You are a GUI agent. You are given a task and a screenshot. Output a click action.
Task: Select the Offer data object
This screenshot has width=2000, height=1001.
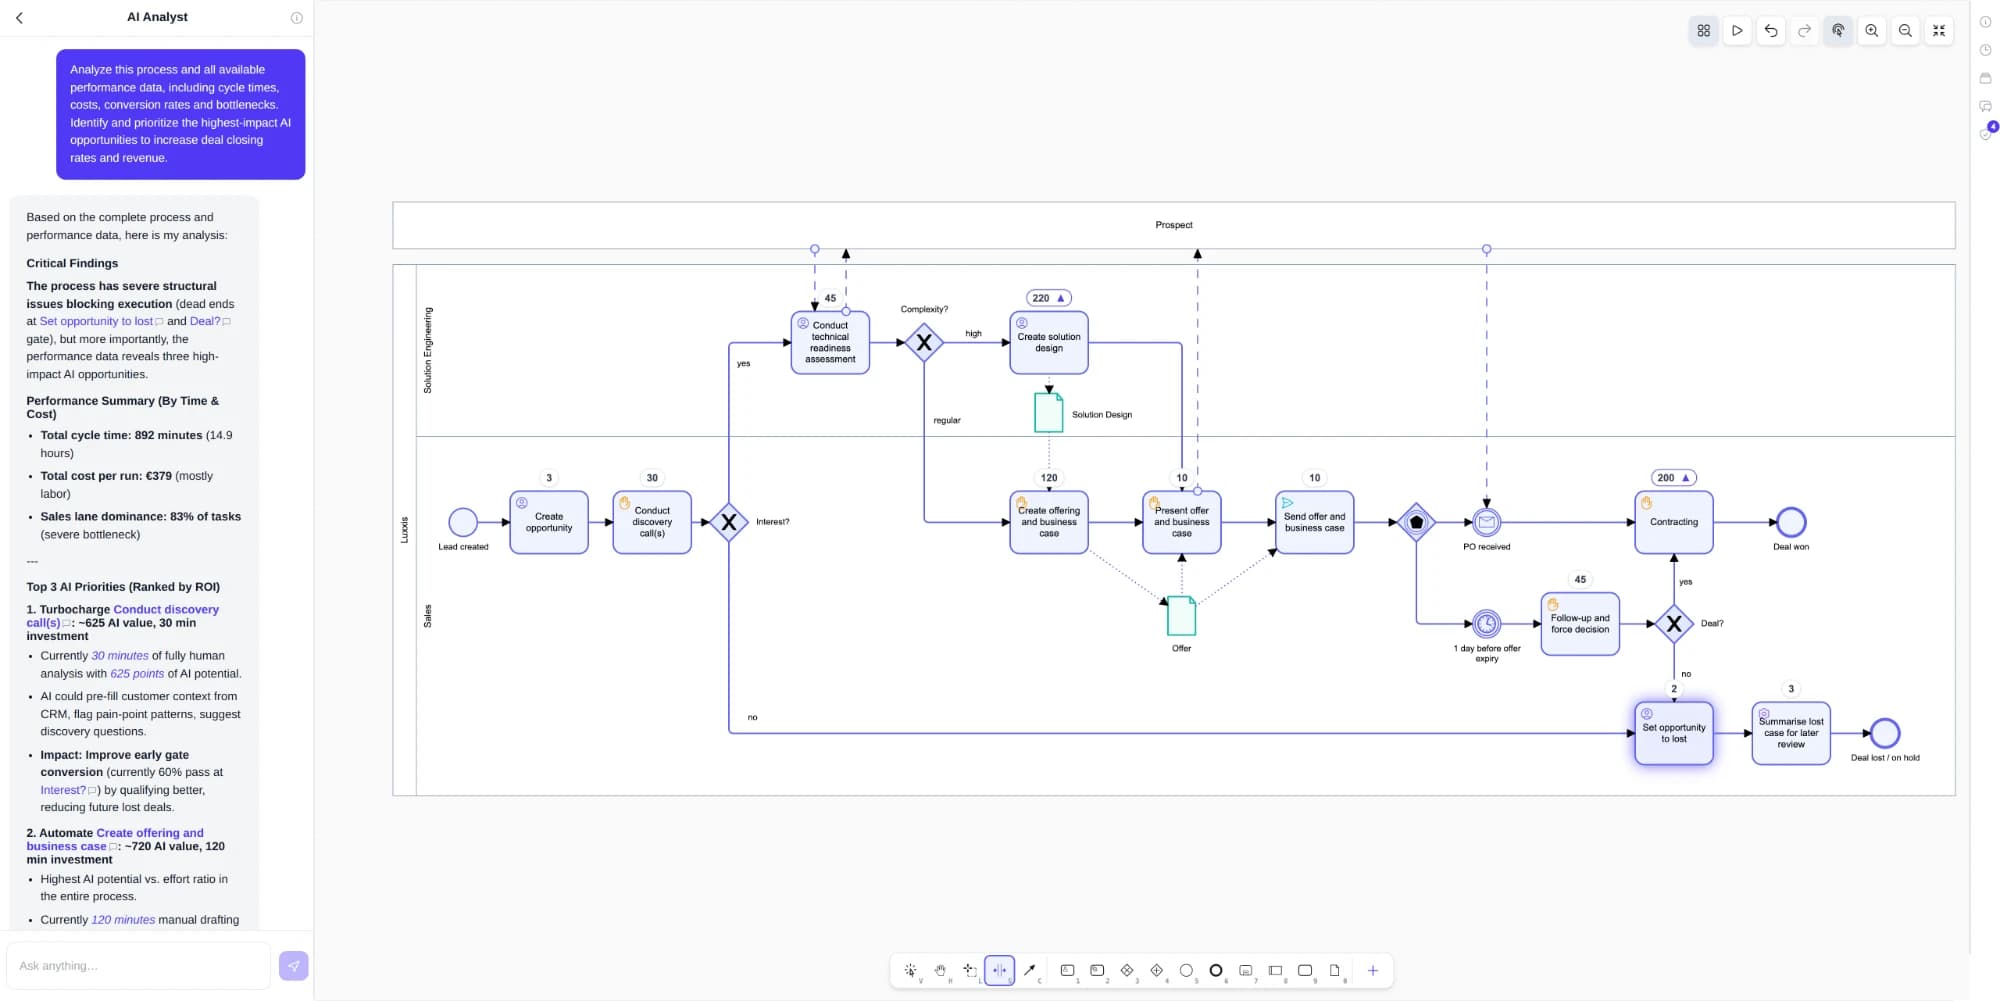point(1181,616)
